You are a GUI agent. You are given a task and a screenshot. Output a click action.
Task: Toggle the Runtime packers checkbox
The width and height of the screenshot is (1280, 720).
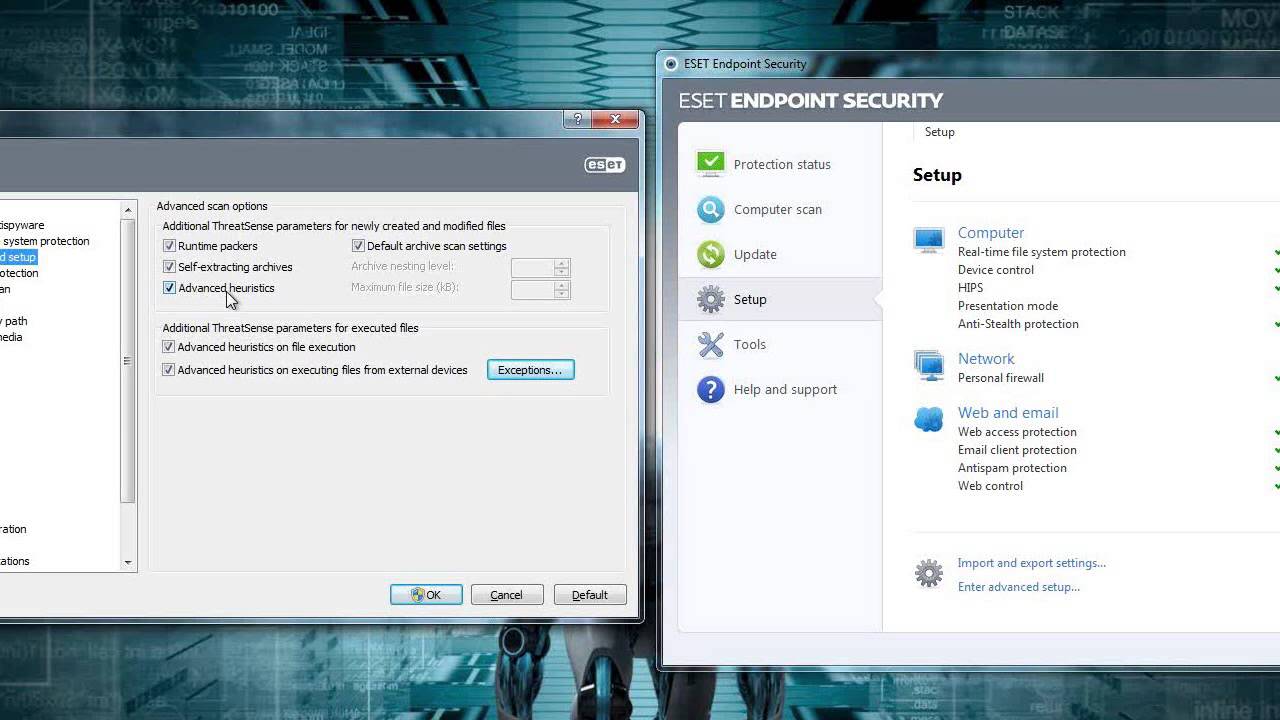tap(169, 246)
